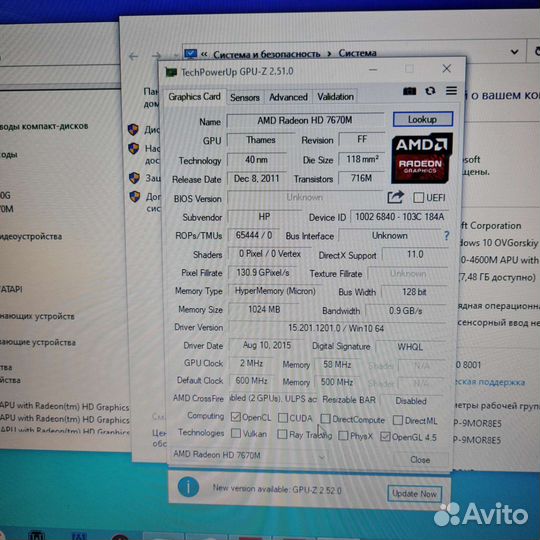Click the Device ID field value
The width and height of the screenshot is (540, 540).
(x=399, y=217)
